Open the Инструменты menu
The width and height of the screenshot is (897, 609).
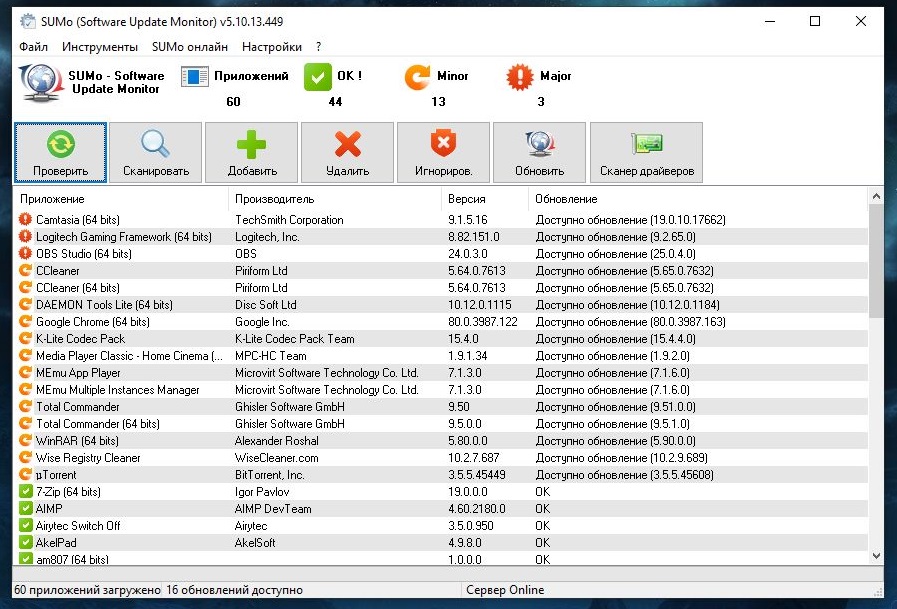point(99,47)
